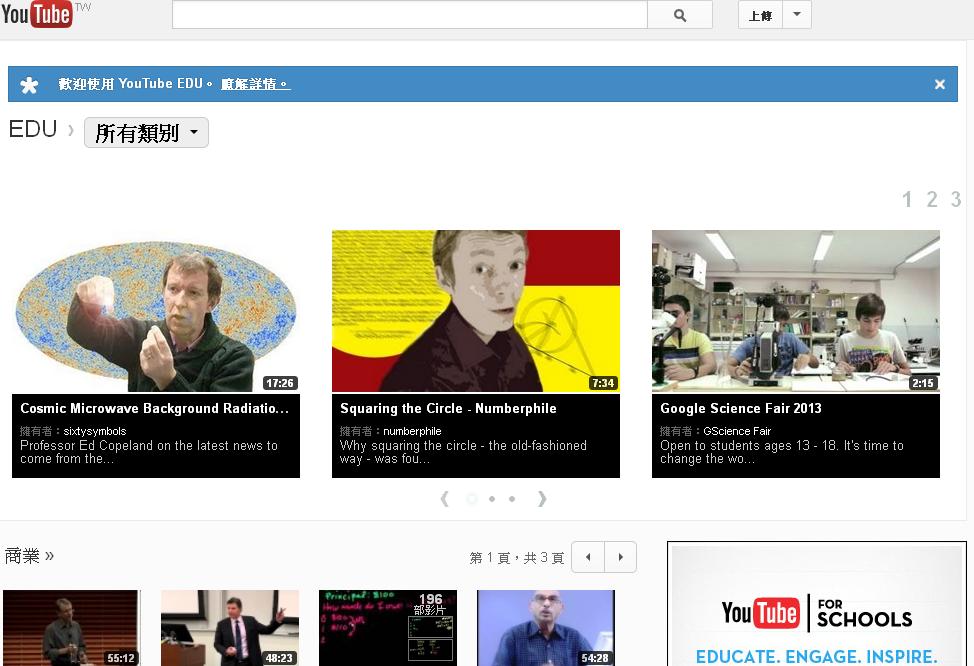Click the 'Open to students ages 13 - 18' text
Screen dimensions: 974x666
pyautogui.click(x=781, y=452)
